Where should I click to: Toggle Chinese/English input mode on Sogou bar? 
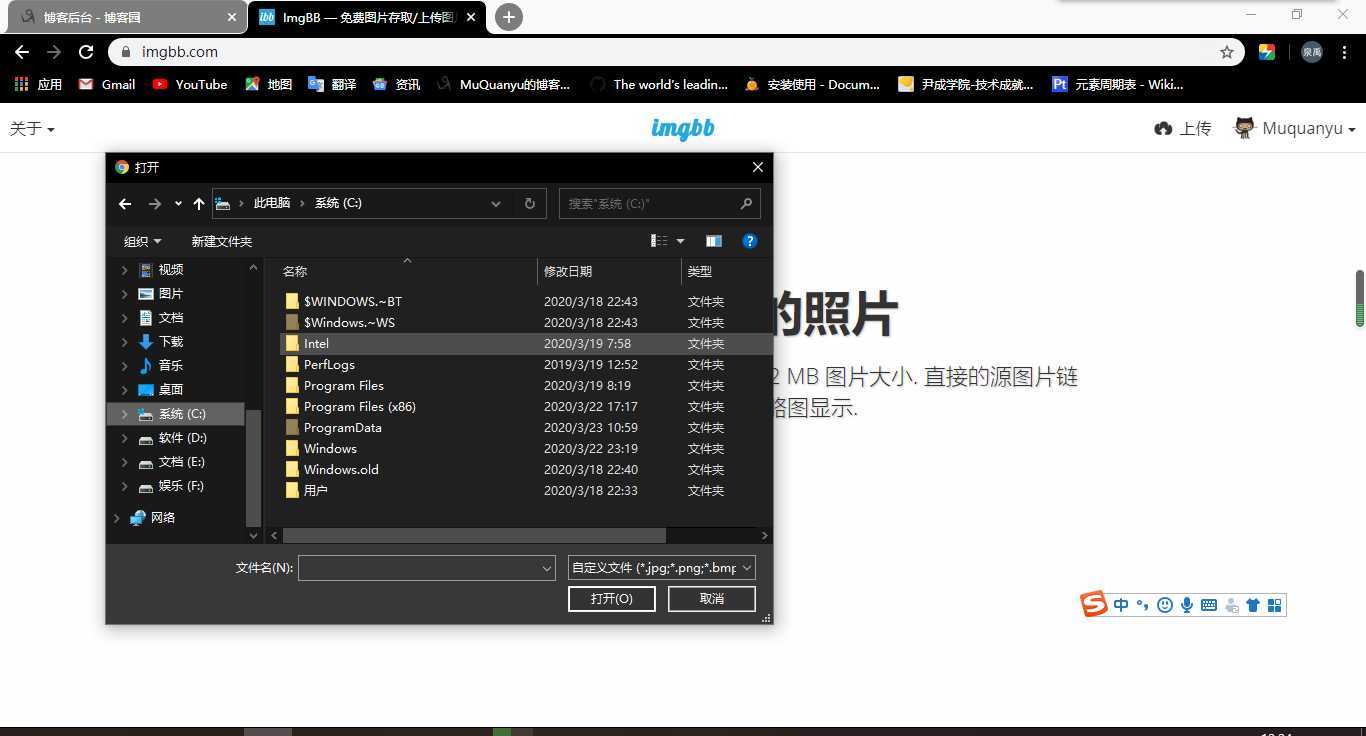pyautogui.click(x=1121, y=604)
